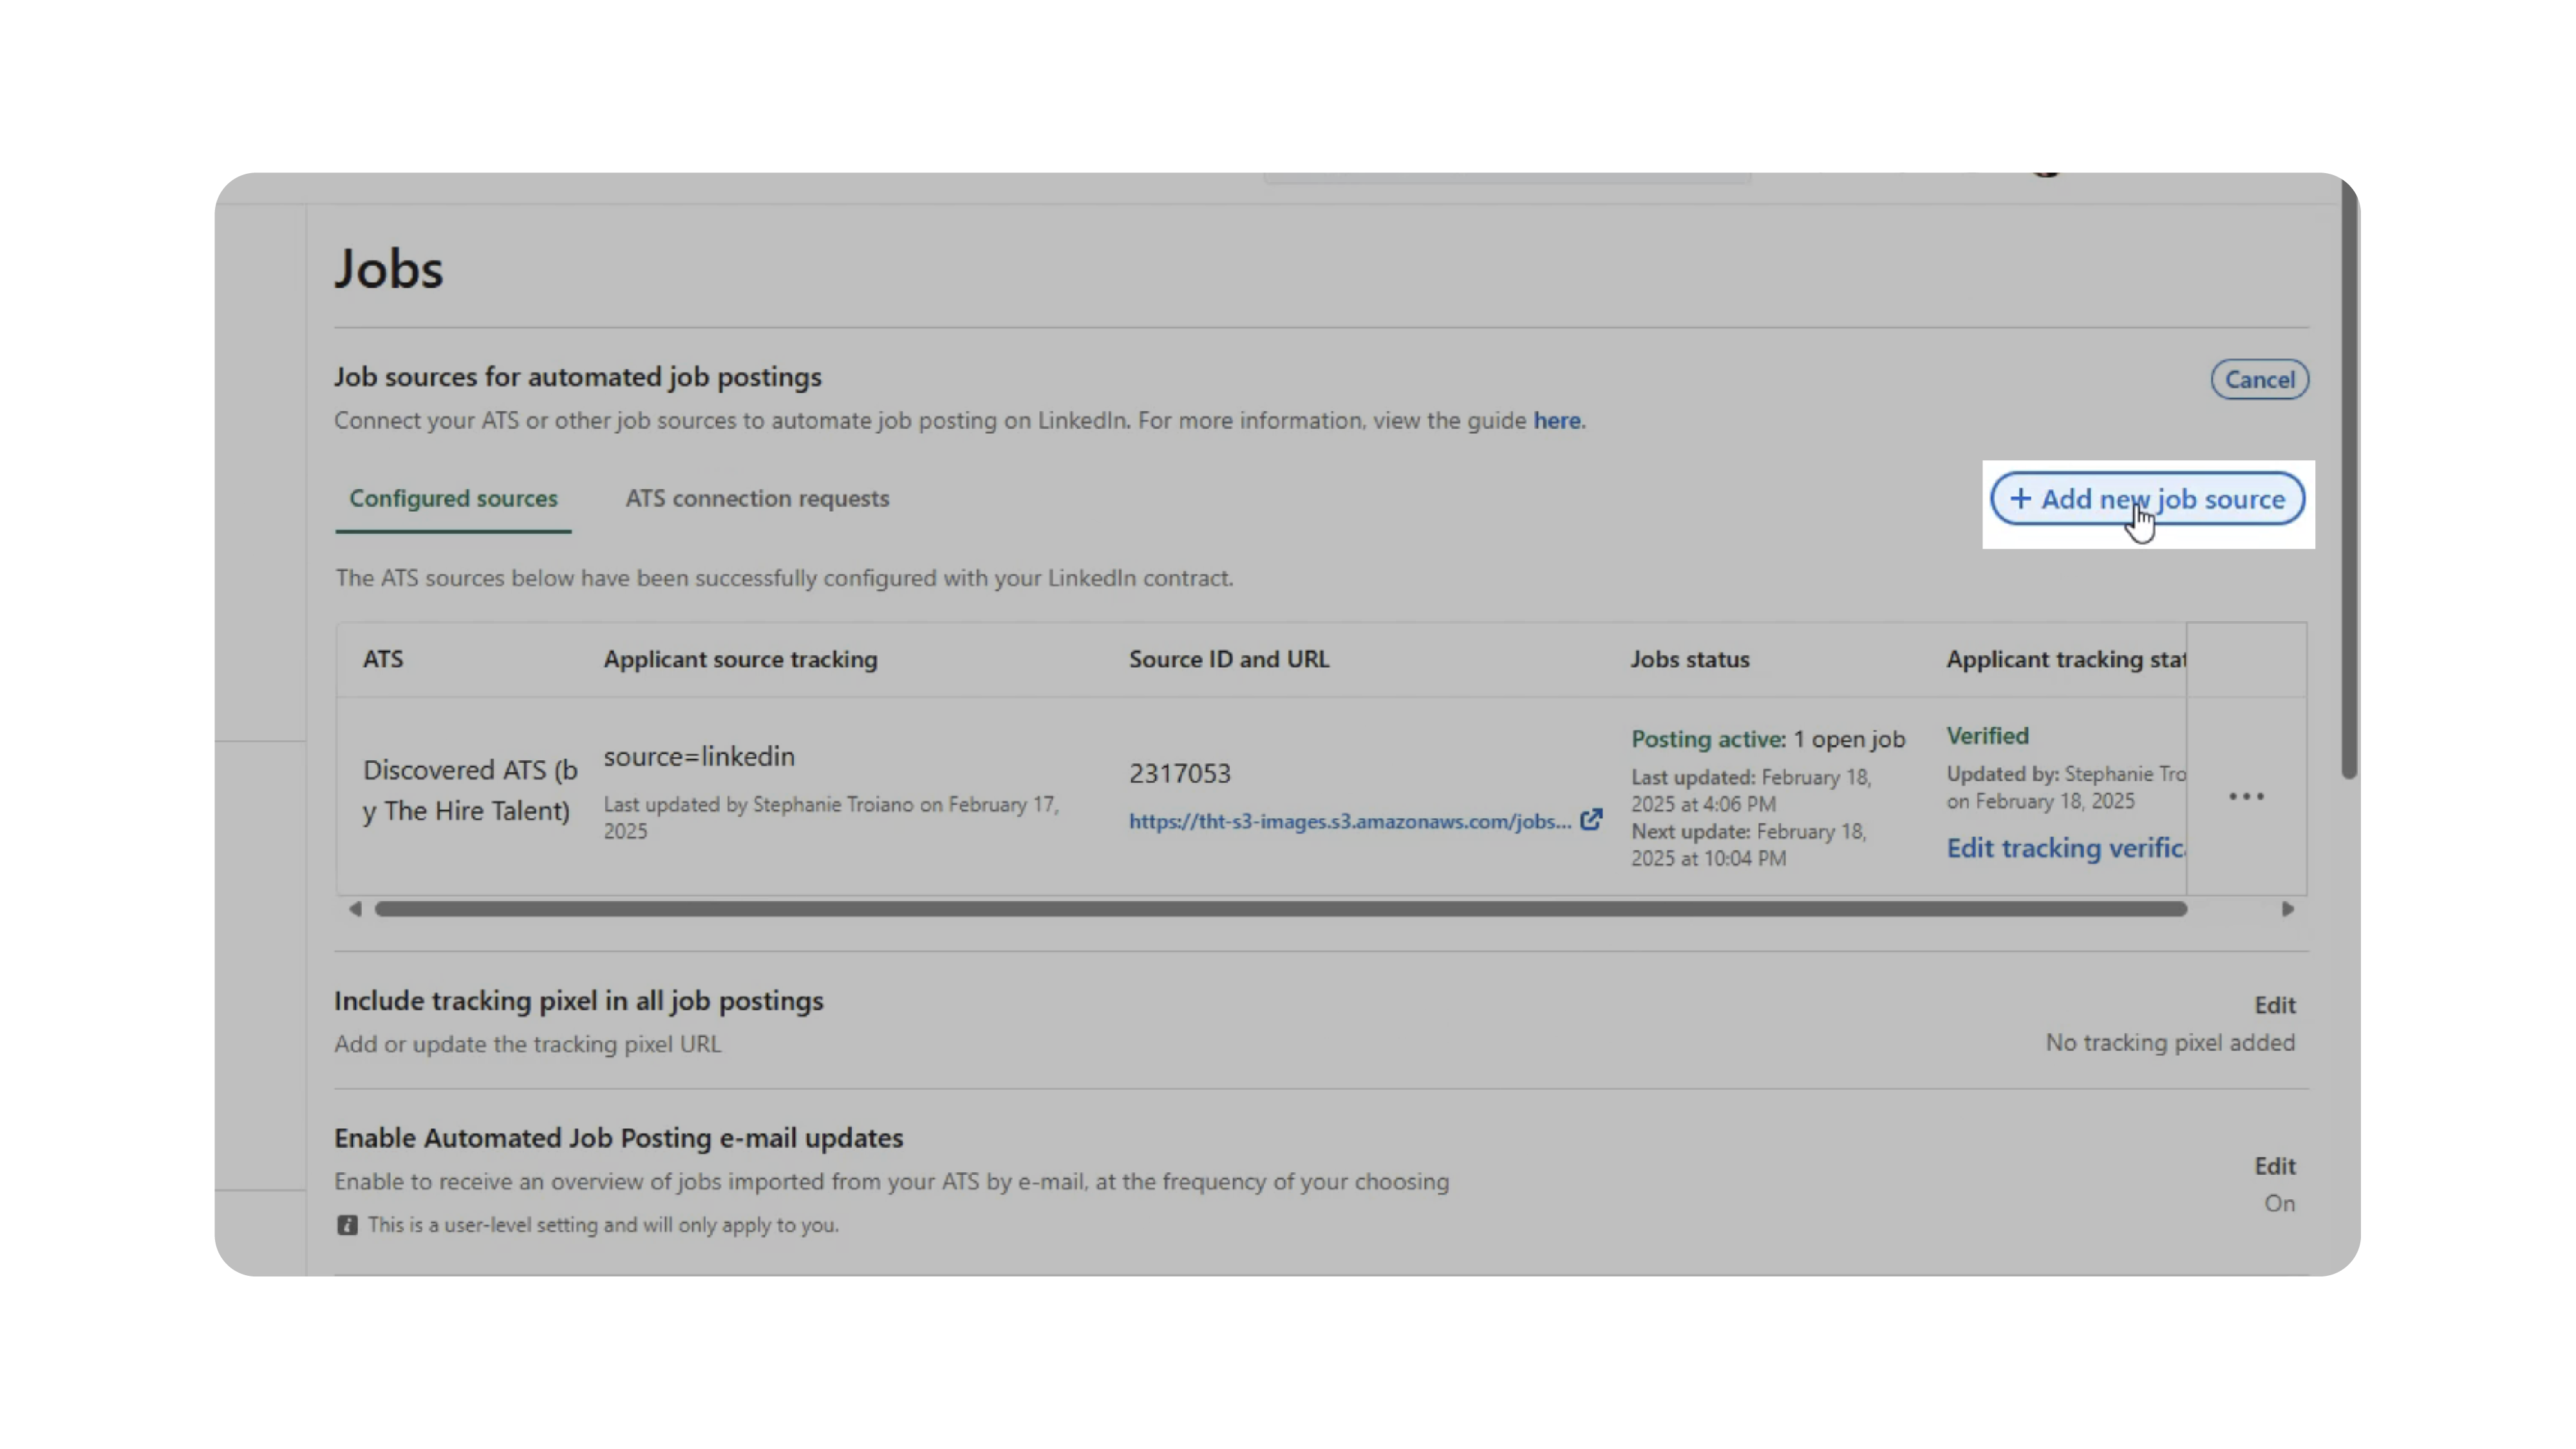Image resolution: width=2576 pixels, height=1449 pixels.
Task: Switch to the Configured sources tab
Action: click(x=453, y=498)
